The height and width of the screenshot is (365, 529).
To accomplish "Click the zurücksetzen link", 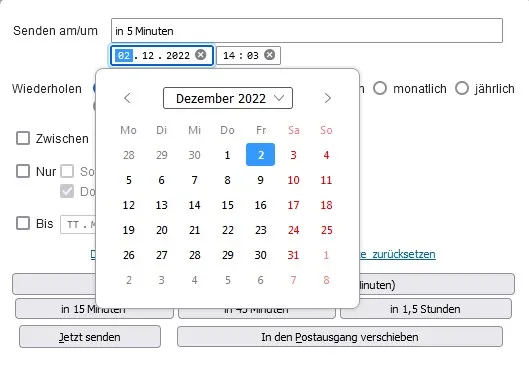I will coord(404,254).
